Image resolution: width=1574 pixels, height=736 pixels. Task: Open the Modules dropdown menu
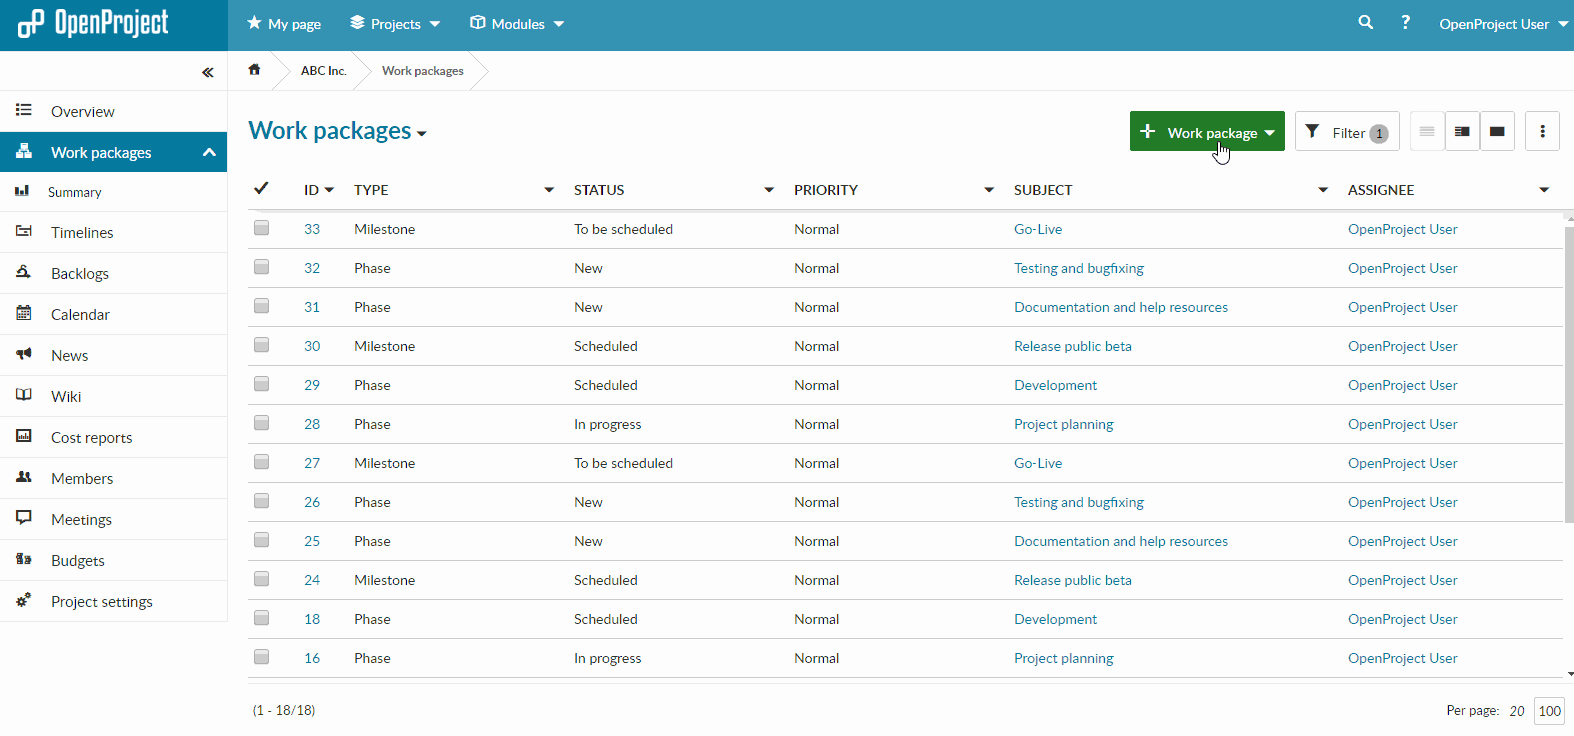(x=517, y=24)
